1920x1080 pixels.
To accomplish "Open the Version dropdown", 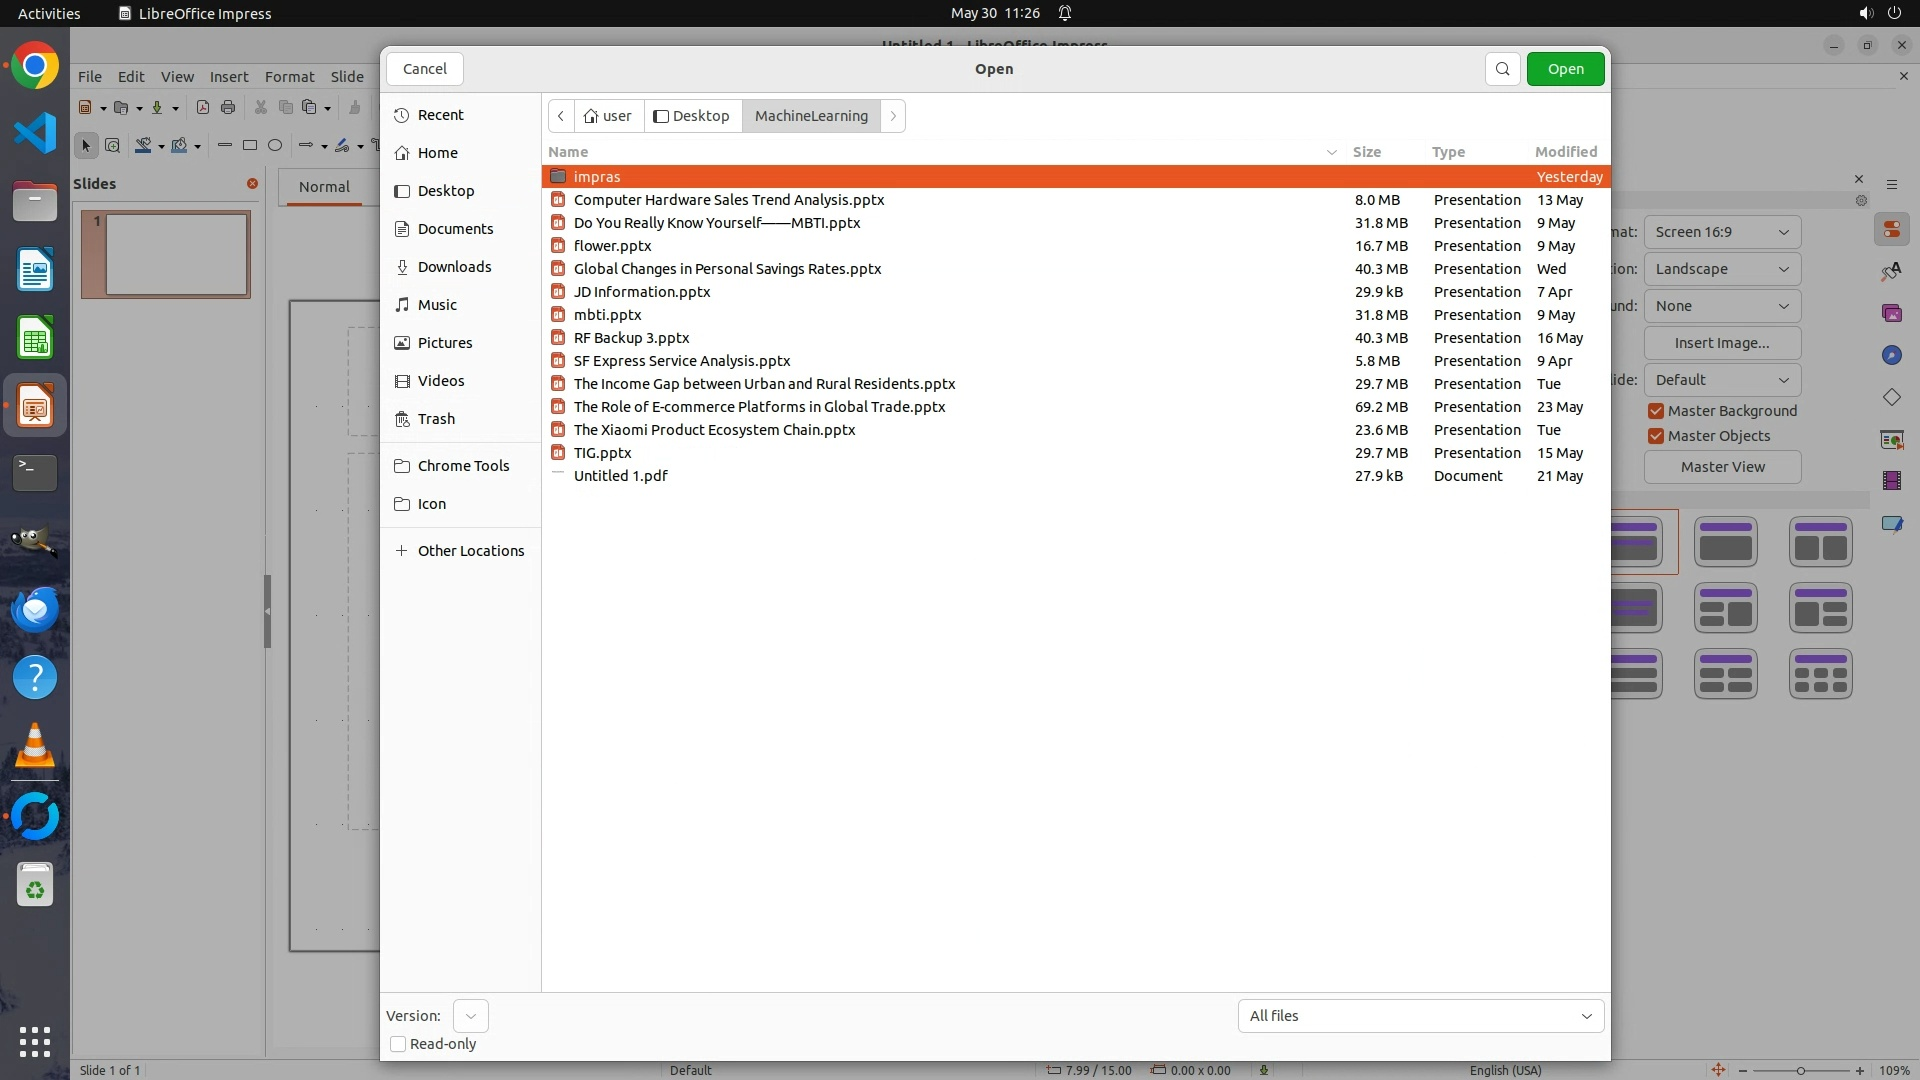I will (x=470, y=1016).
